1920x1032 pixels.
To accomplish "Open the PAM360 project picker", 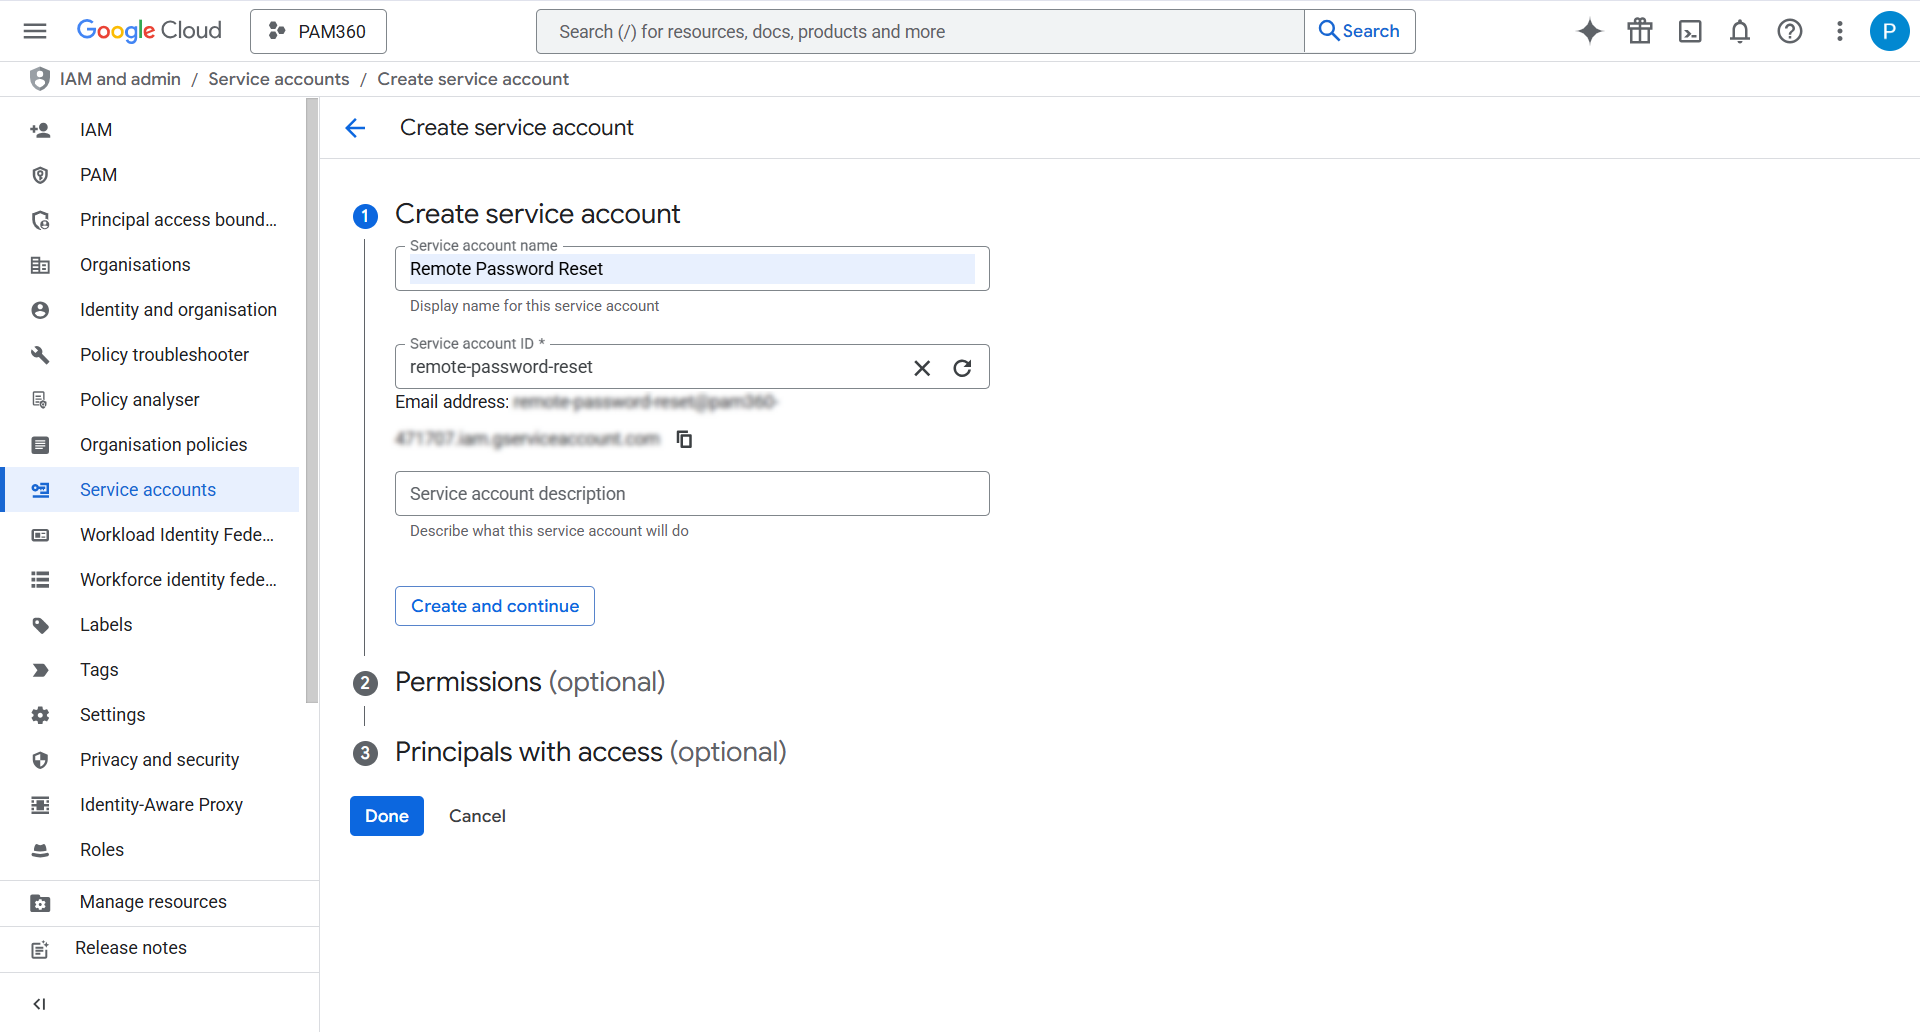I will coord(318,31).
